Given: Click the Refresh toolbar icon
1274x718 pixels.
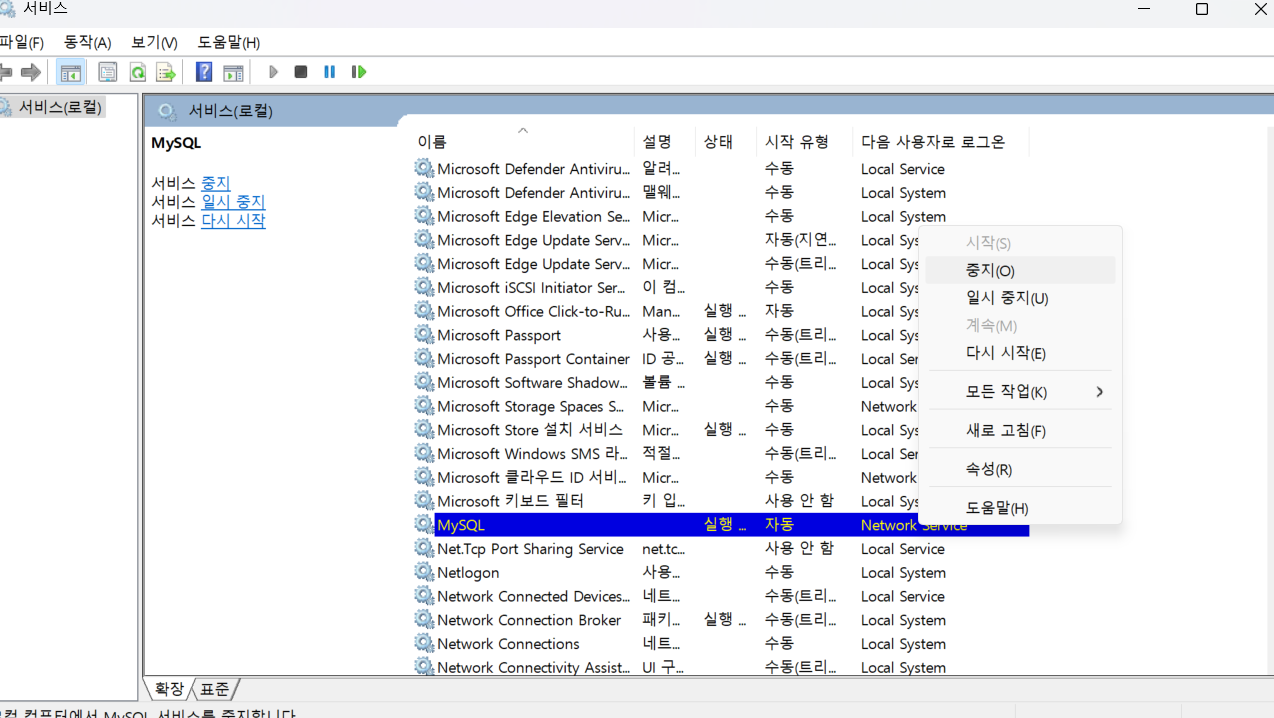Looking at the screenshot, I should tap(137, 72).
